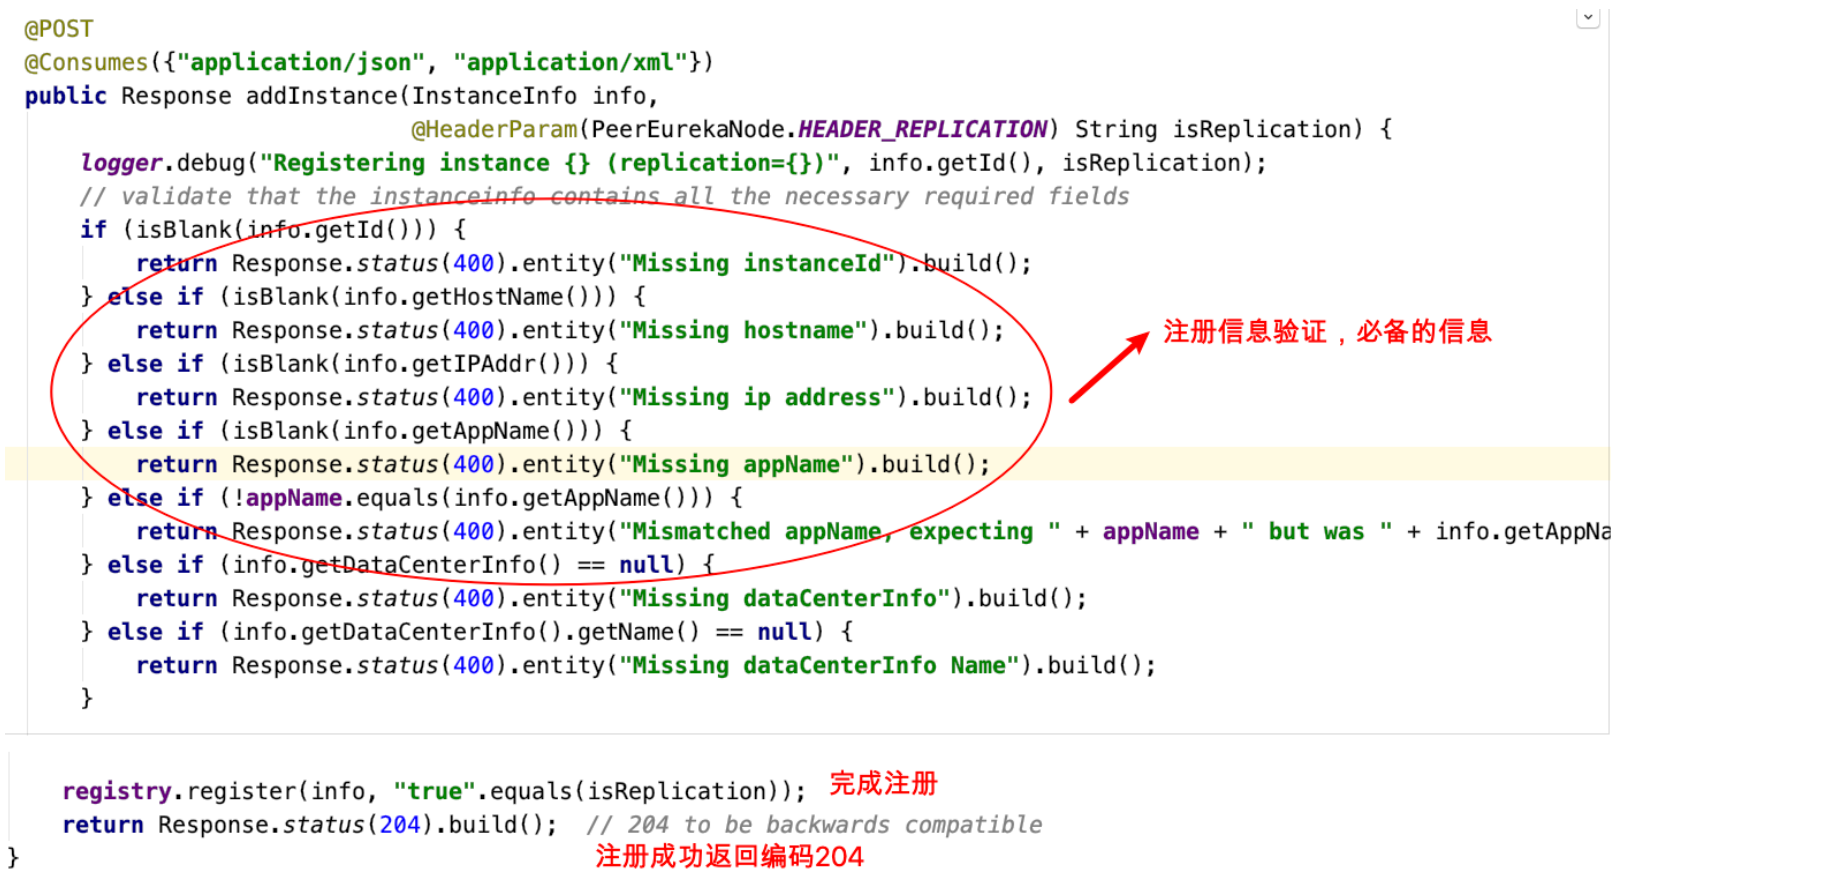The width and height of the screenshot is (1824, 882).
Task: Click the "true".equals(isReplication) expression
Action: tap(586, 791)
